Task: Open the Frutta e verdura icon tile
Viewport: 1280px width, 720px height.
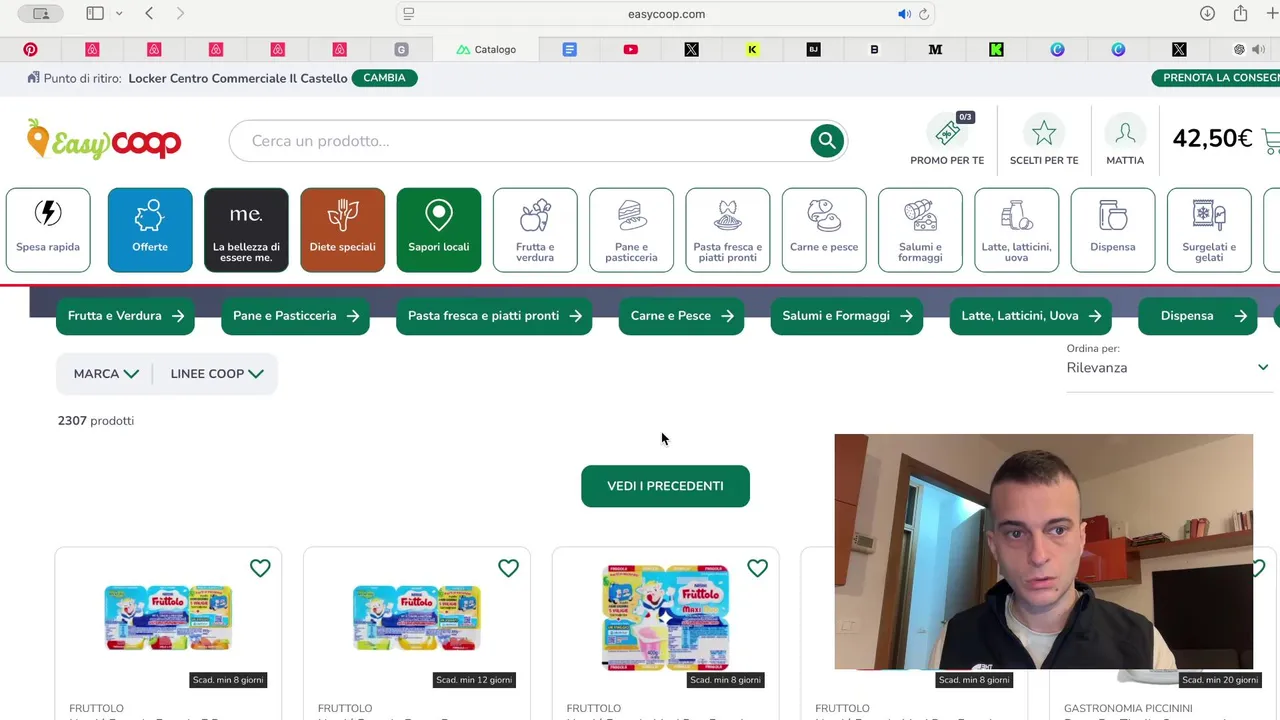Action: [535, 230]
